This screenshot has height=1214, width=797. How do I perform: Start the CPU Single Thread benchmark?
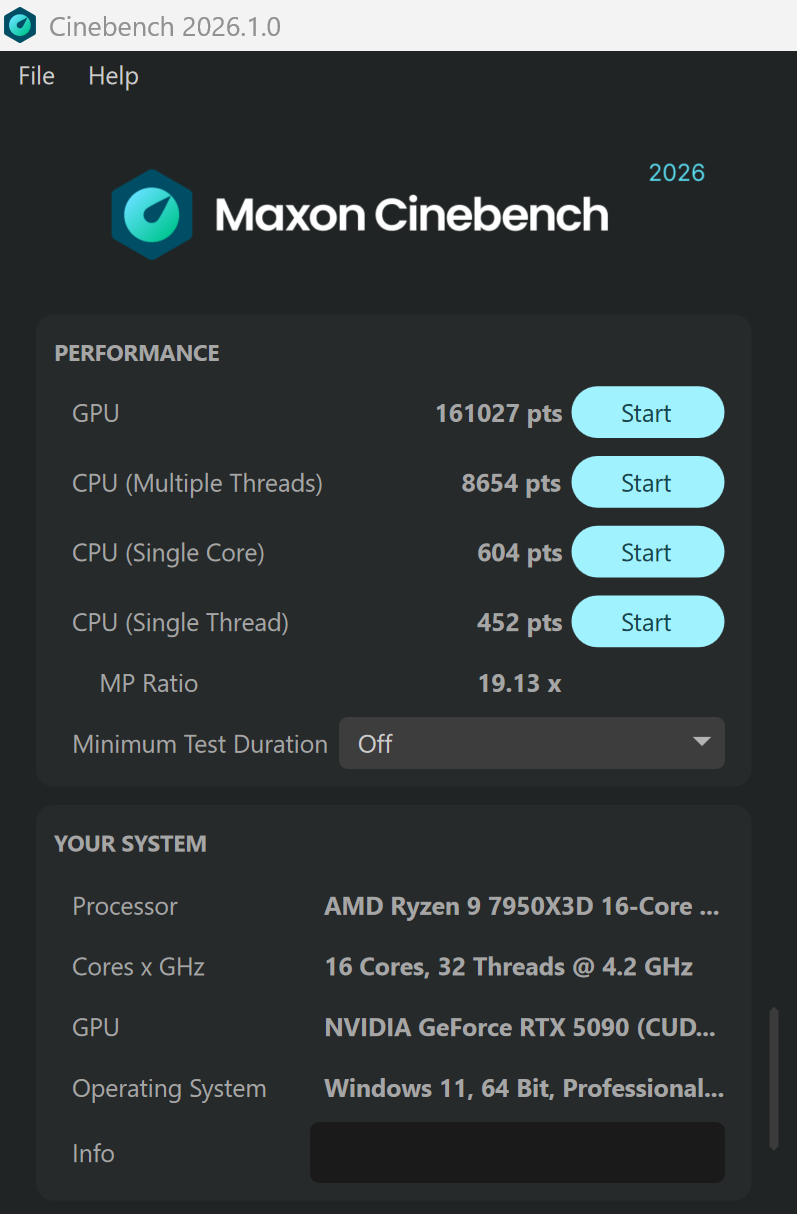(x=647, y=621)
